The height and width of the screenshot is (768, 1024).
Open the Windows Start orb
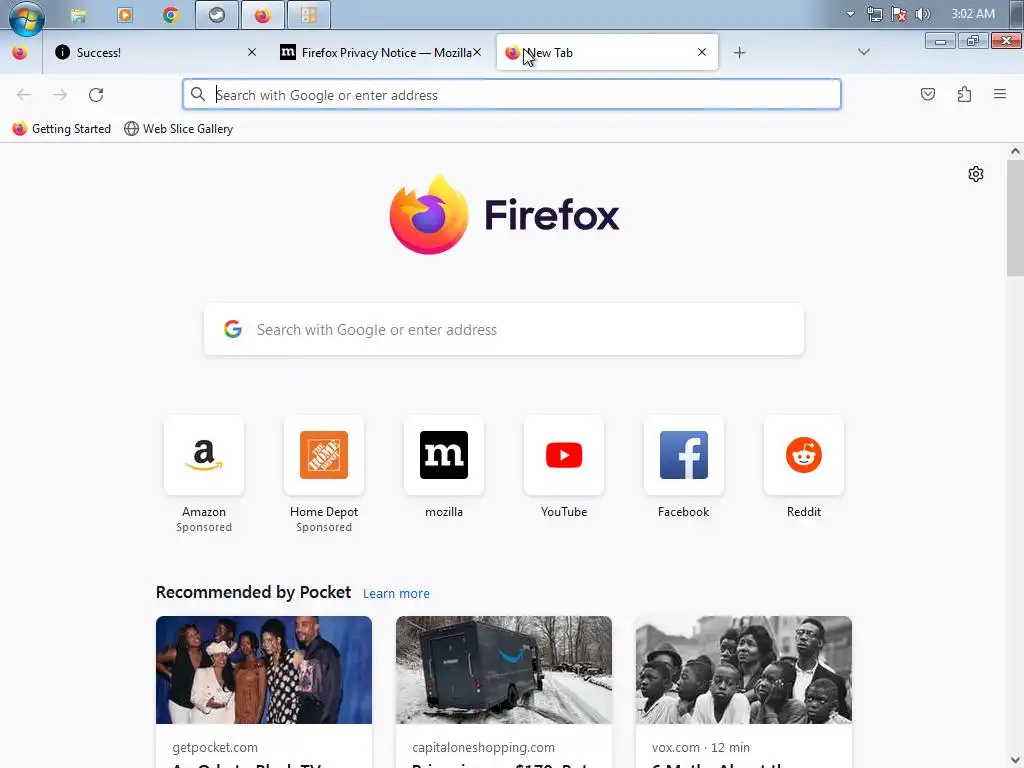pyautogui.click(x=26, y=16)
